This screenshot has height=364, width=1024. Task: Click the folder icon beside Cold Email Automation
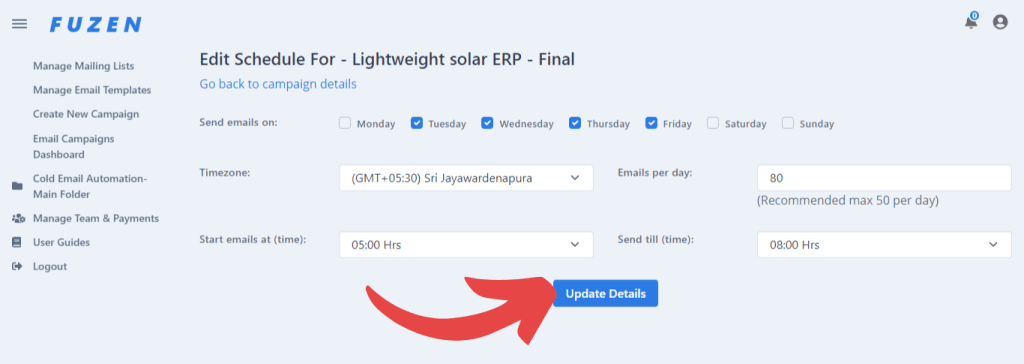click(17, 186)
